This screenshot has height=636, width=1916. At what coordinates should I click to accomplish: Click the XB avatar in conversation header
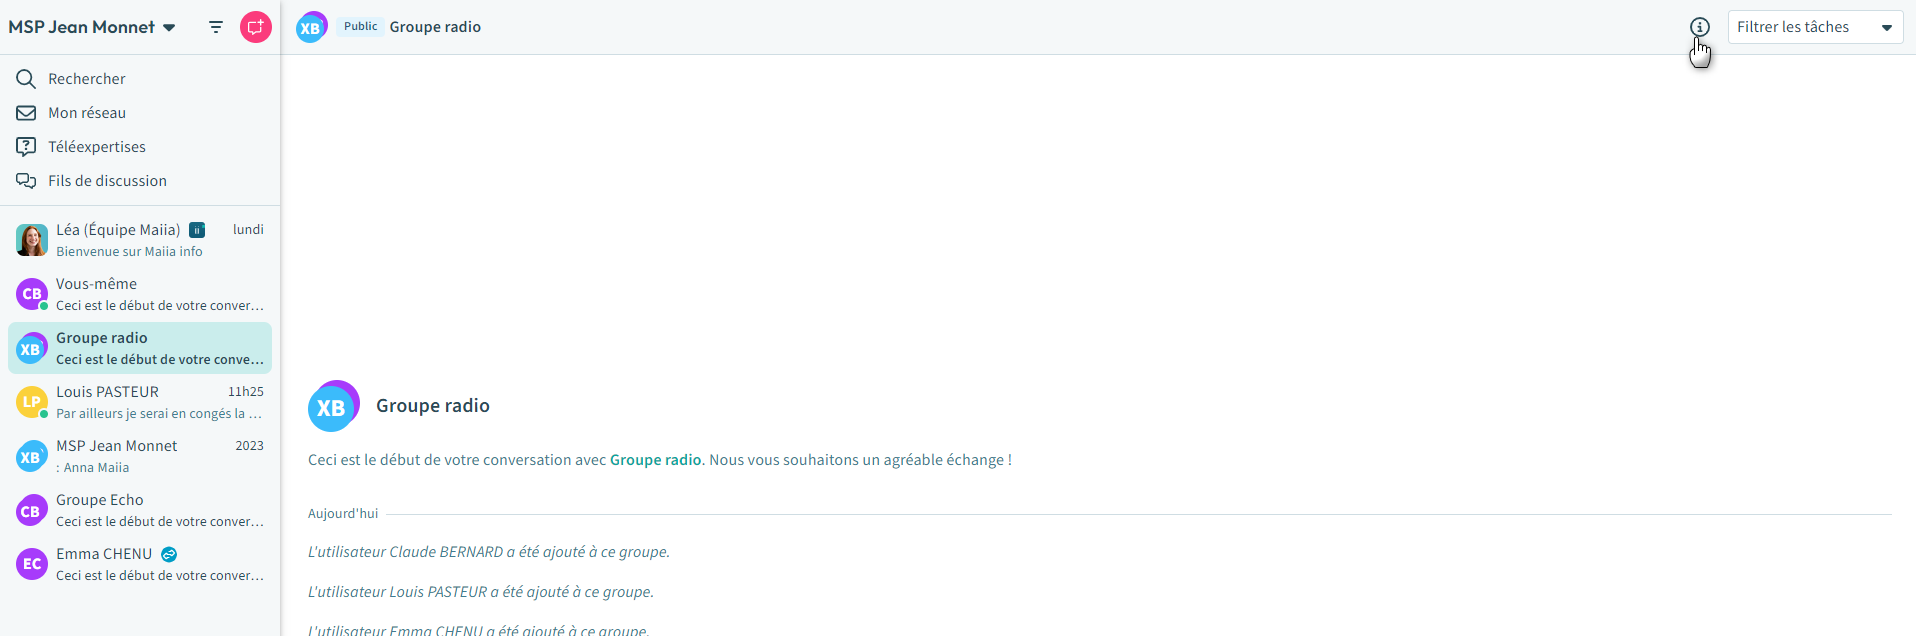311,27
